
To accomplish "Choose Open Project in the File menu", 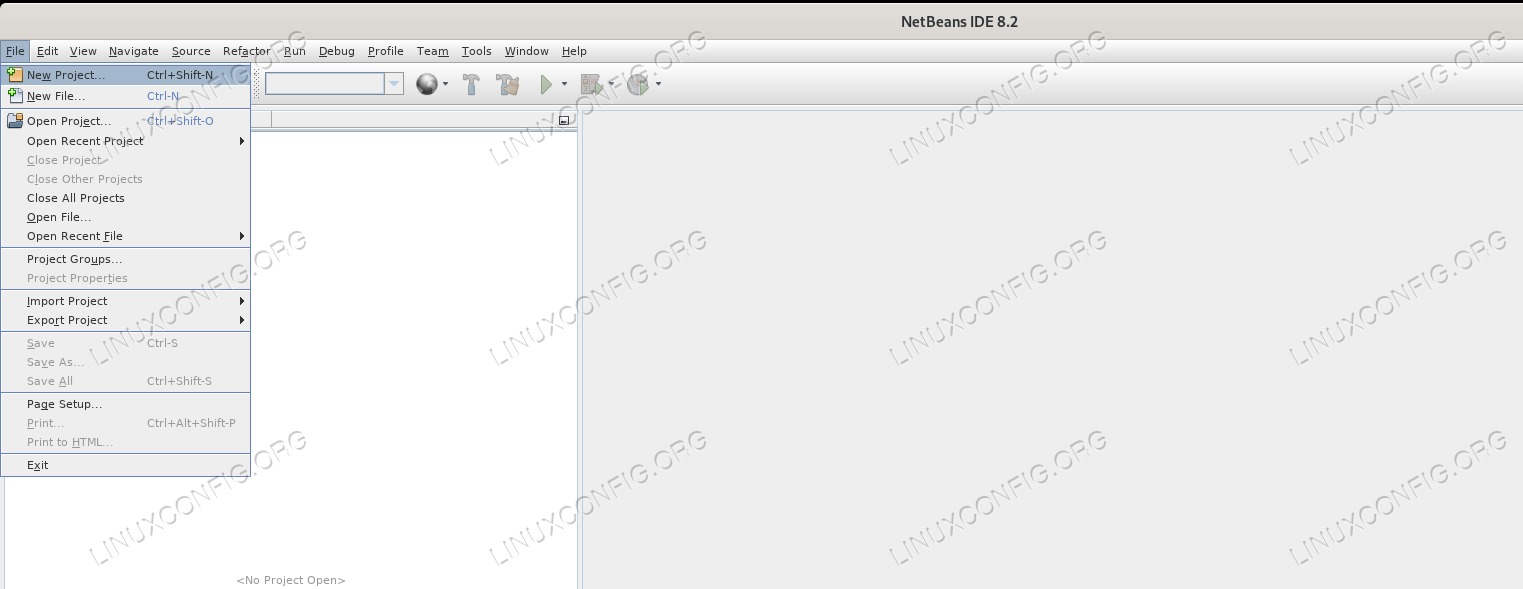I will point(125,121).
